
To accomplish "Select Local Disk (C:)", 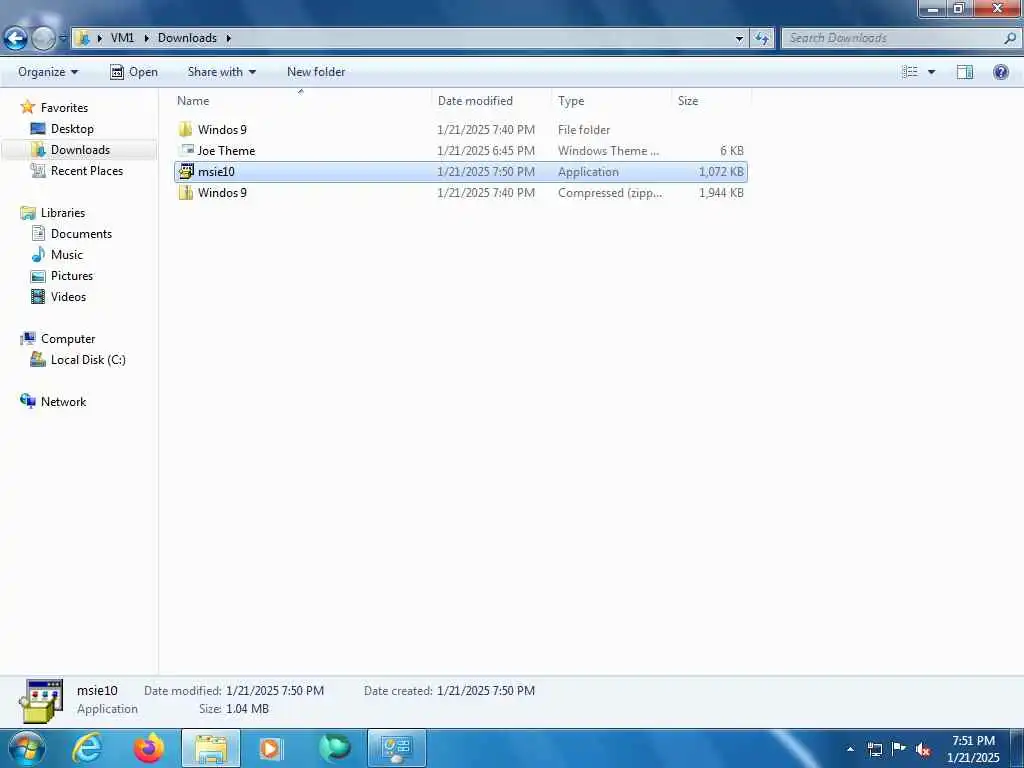I will 88,360.
